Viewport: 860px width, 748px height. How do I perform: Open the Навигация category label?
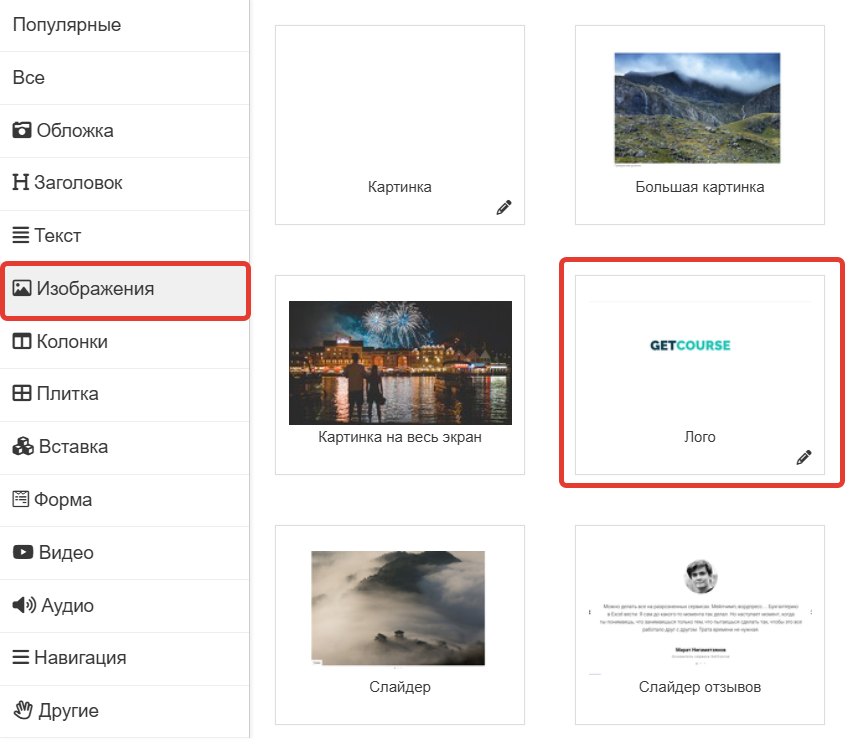pyautogui.click(x=80, y=658)
